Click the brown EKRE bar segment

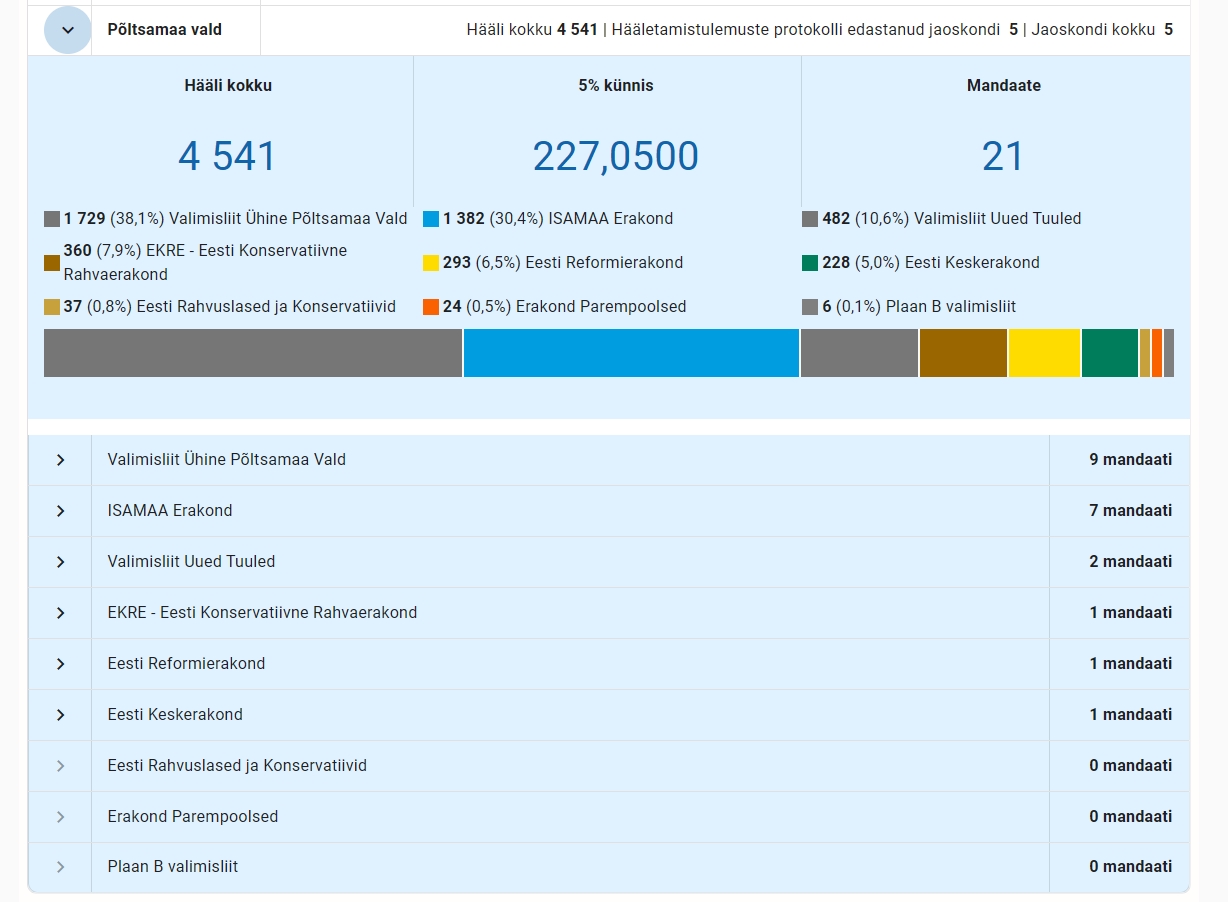[x=962, y=353]
